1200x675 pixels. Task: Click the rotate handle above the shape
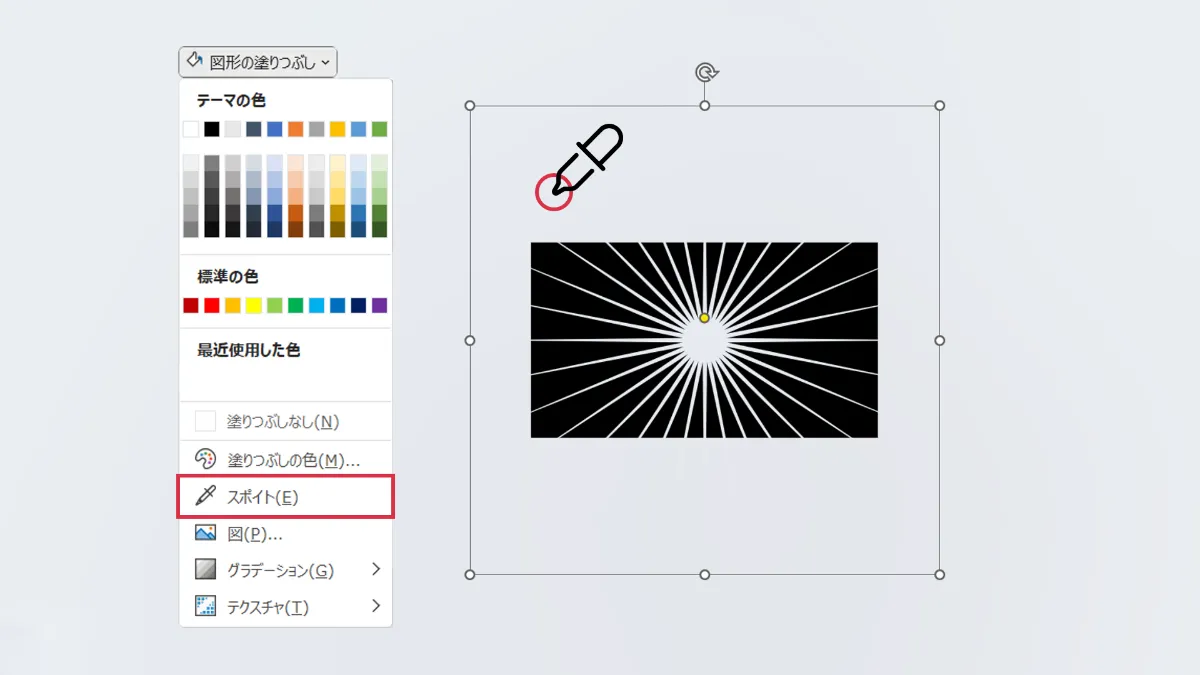click(x=705, y=72)
